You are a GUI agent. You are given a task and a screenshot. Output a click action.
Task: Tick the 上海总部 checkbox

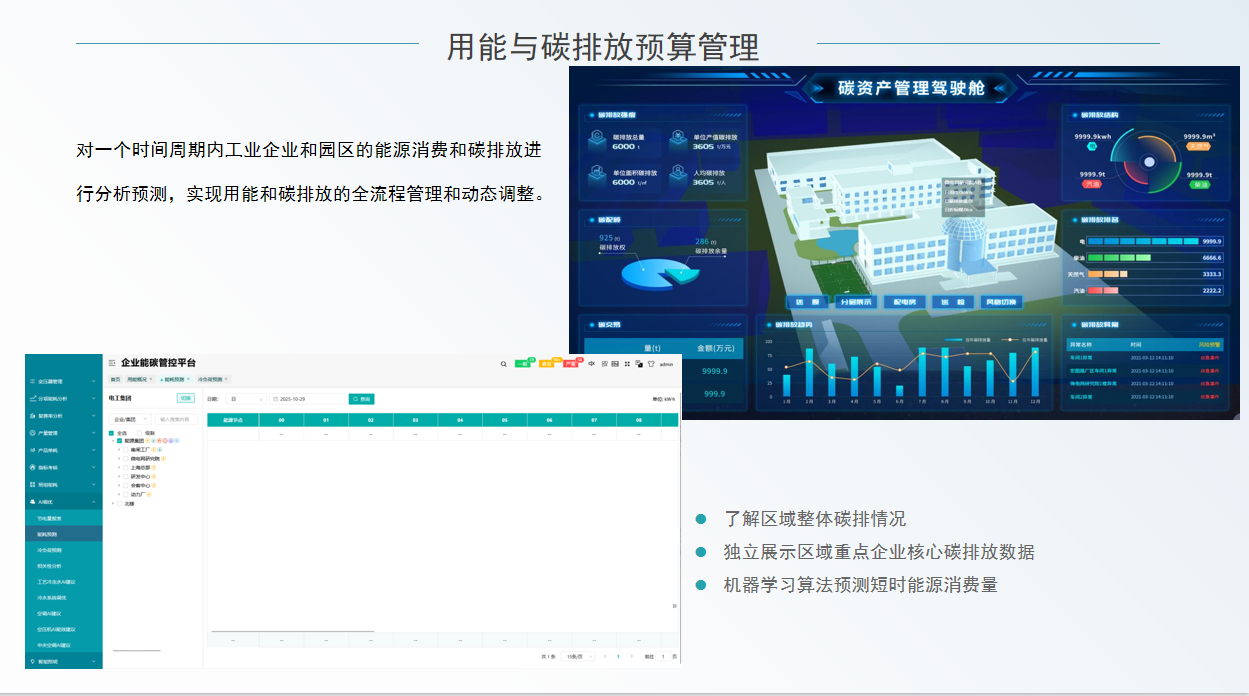[x=126, y=467]
